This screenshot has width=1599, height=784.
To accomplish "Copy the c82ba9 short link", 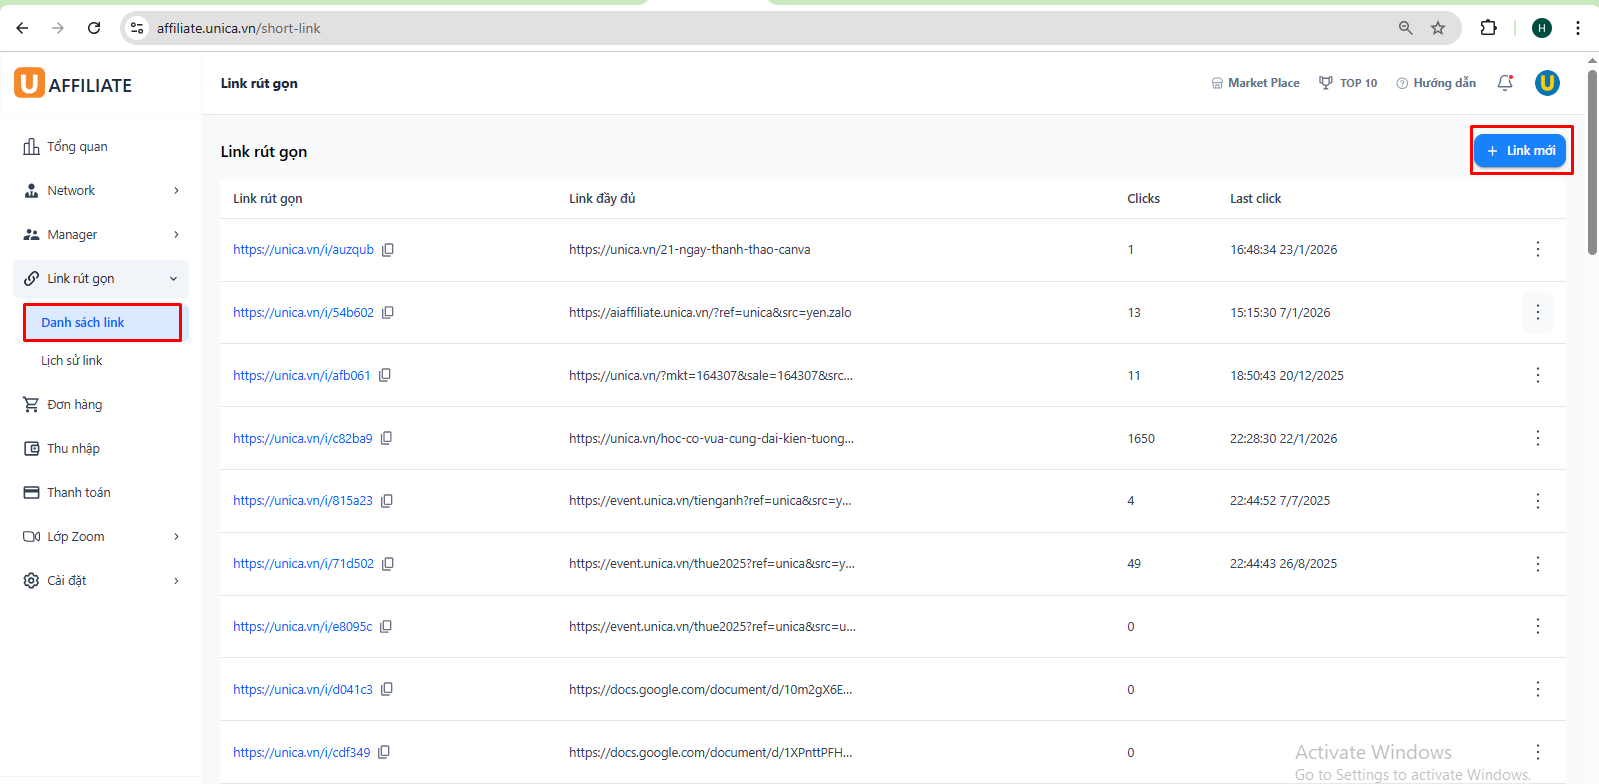I will click(x=386, y=438).
